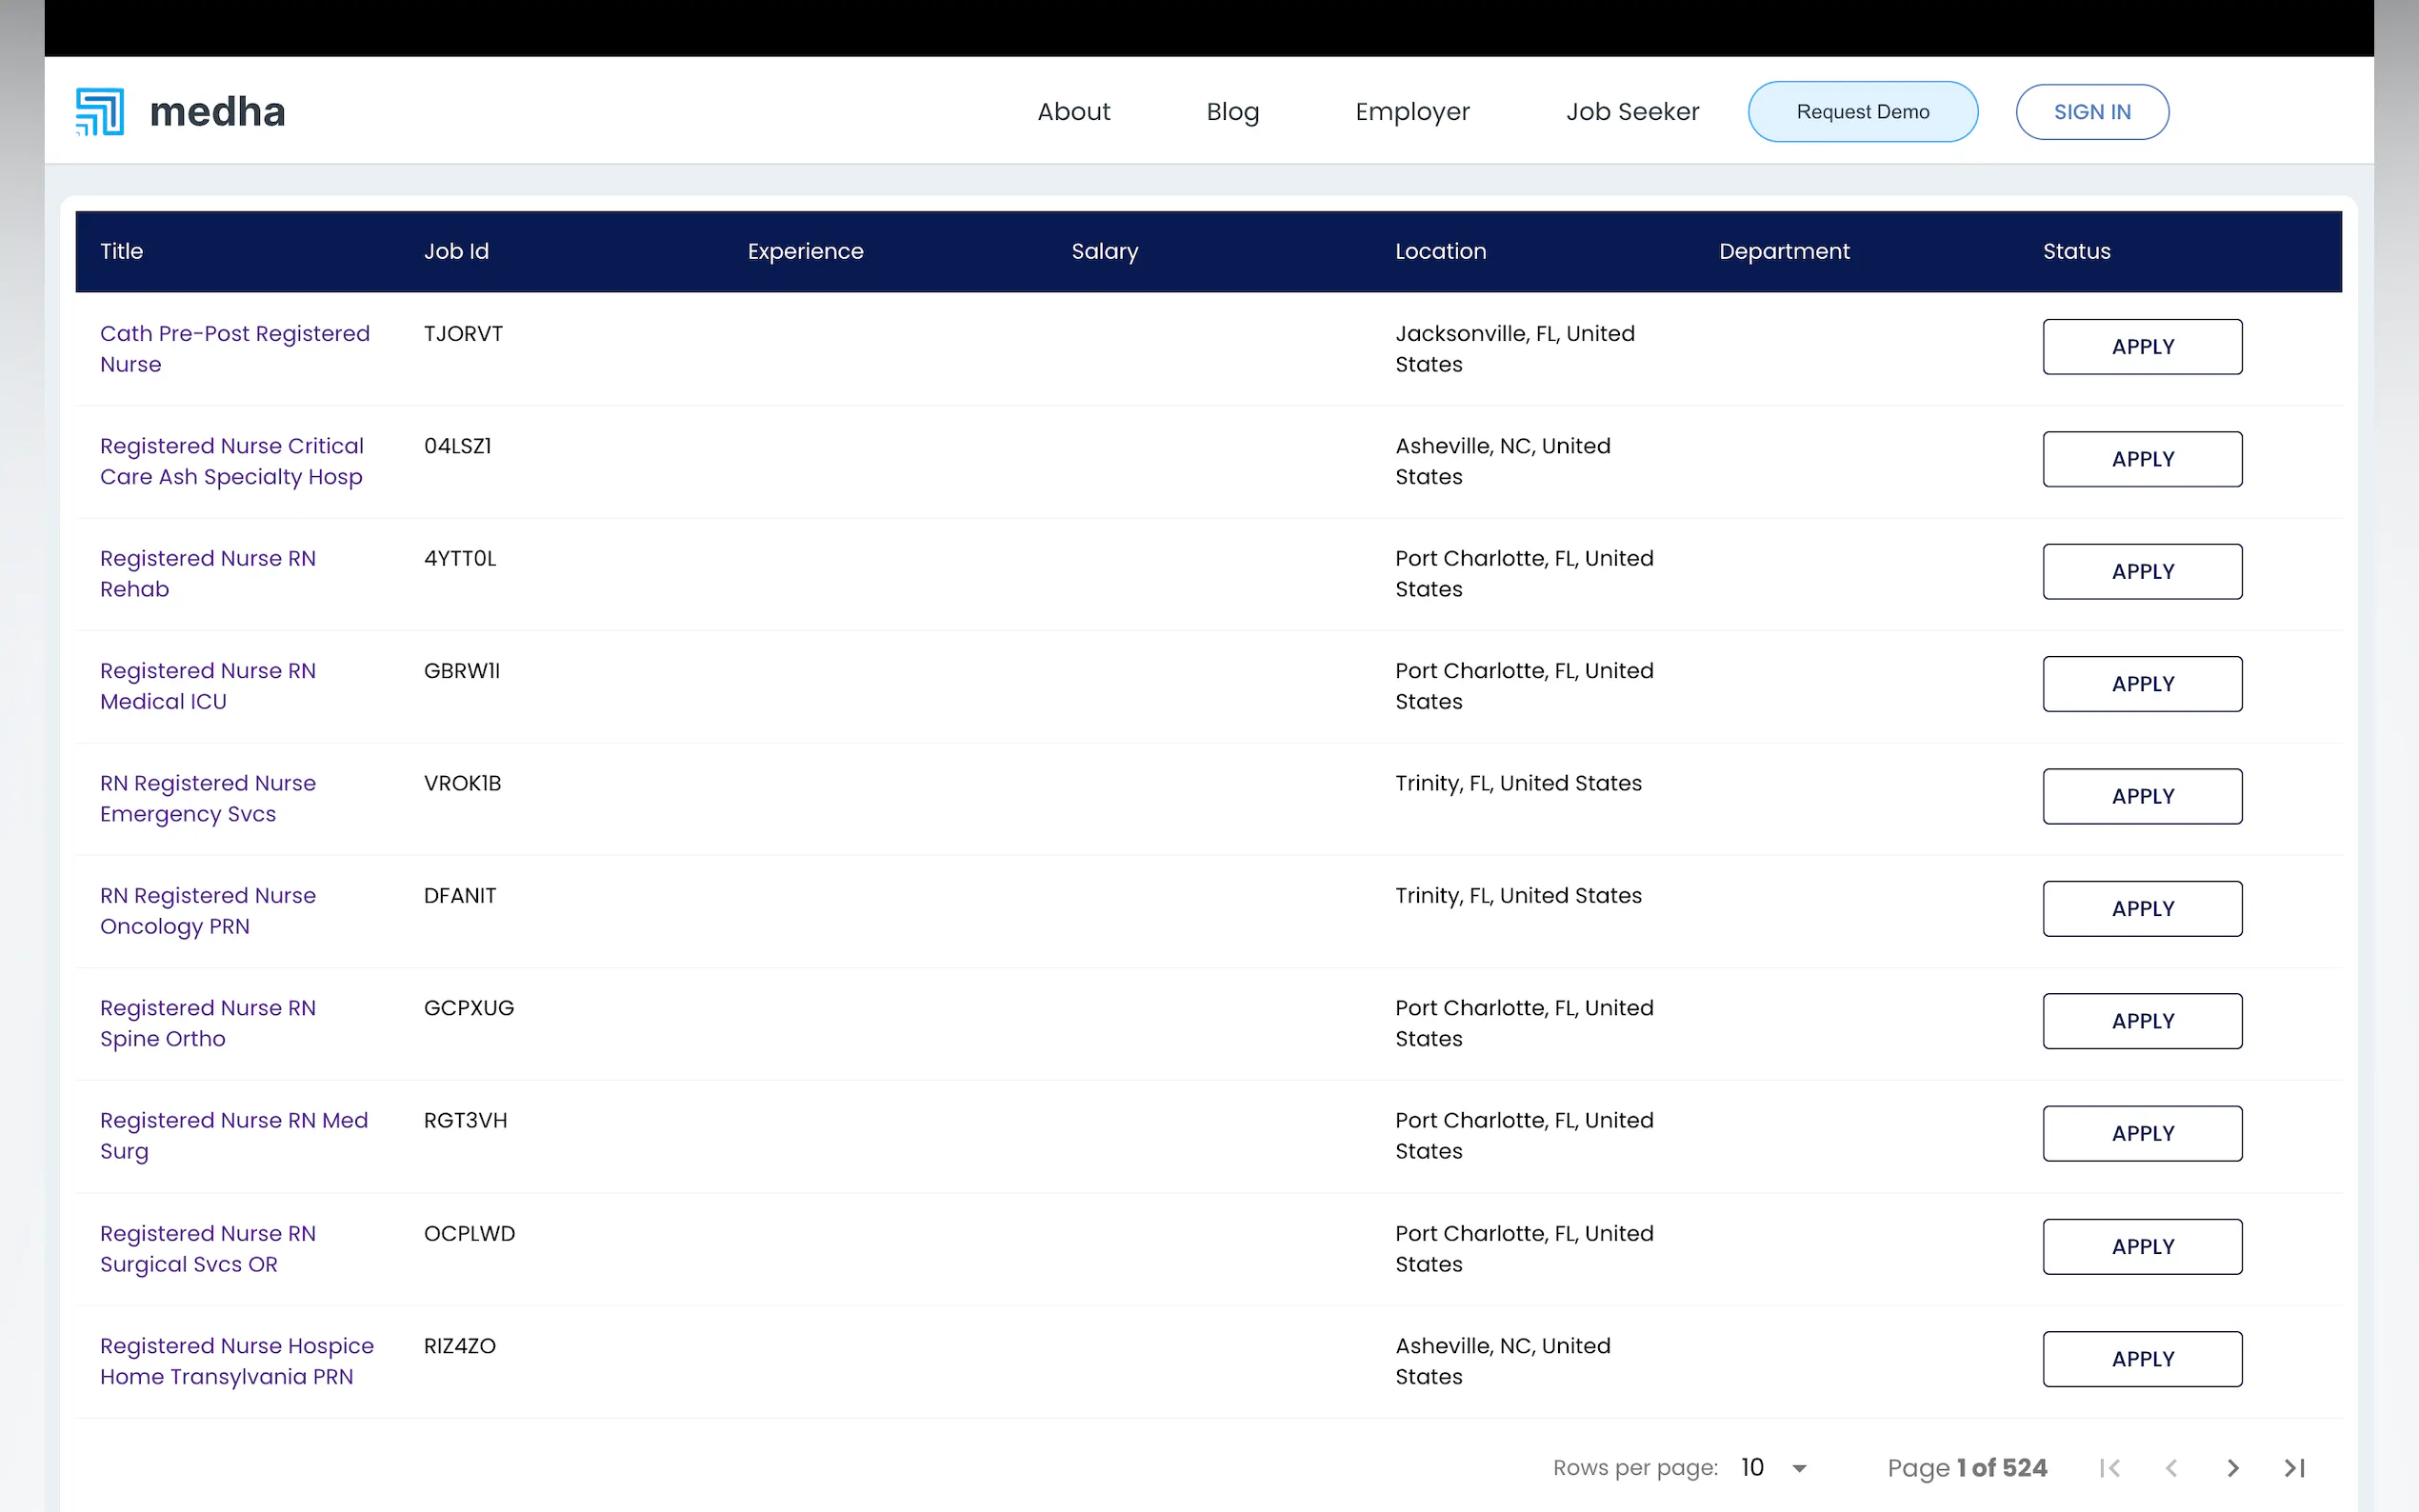This screenshot has width=2419, height=1512.
Task: Open the rows per page dropdown
Action: pyautogui.click(x=1774, y=1467)
